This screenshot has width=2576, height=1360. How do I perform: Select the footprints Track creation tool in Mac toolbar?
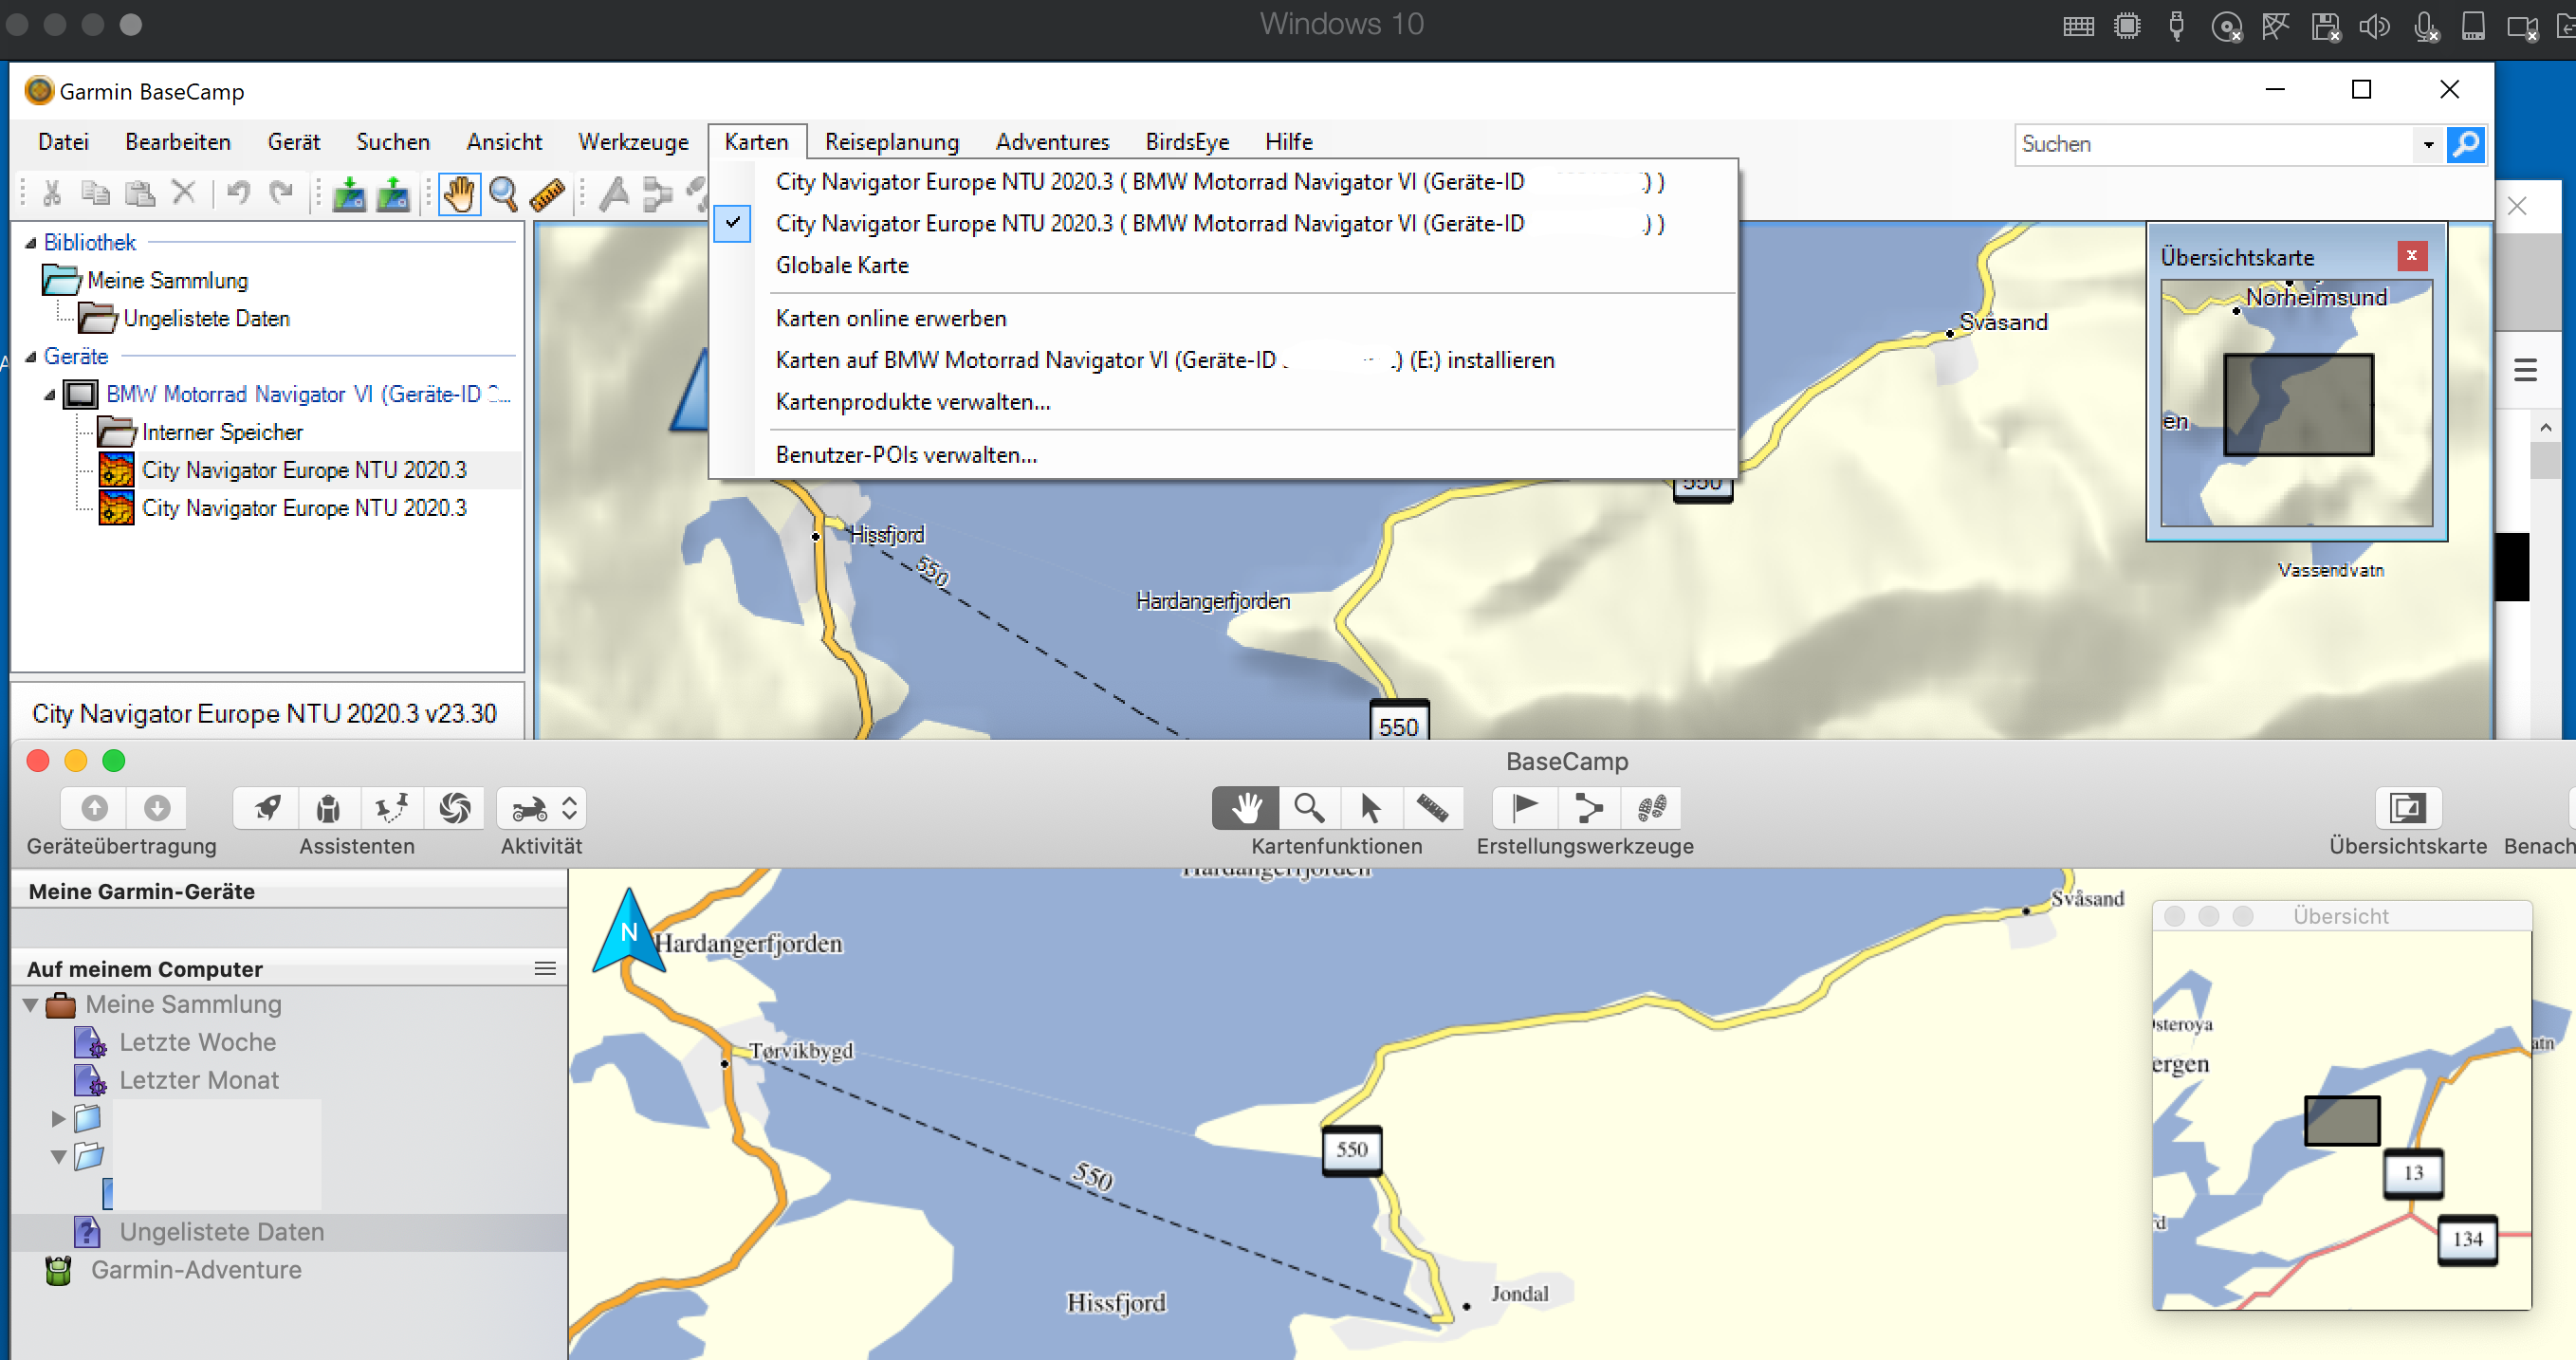[1650, 807]
